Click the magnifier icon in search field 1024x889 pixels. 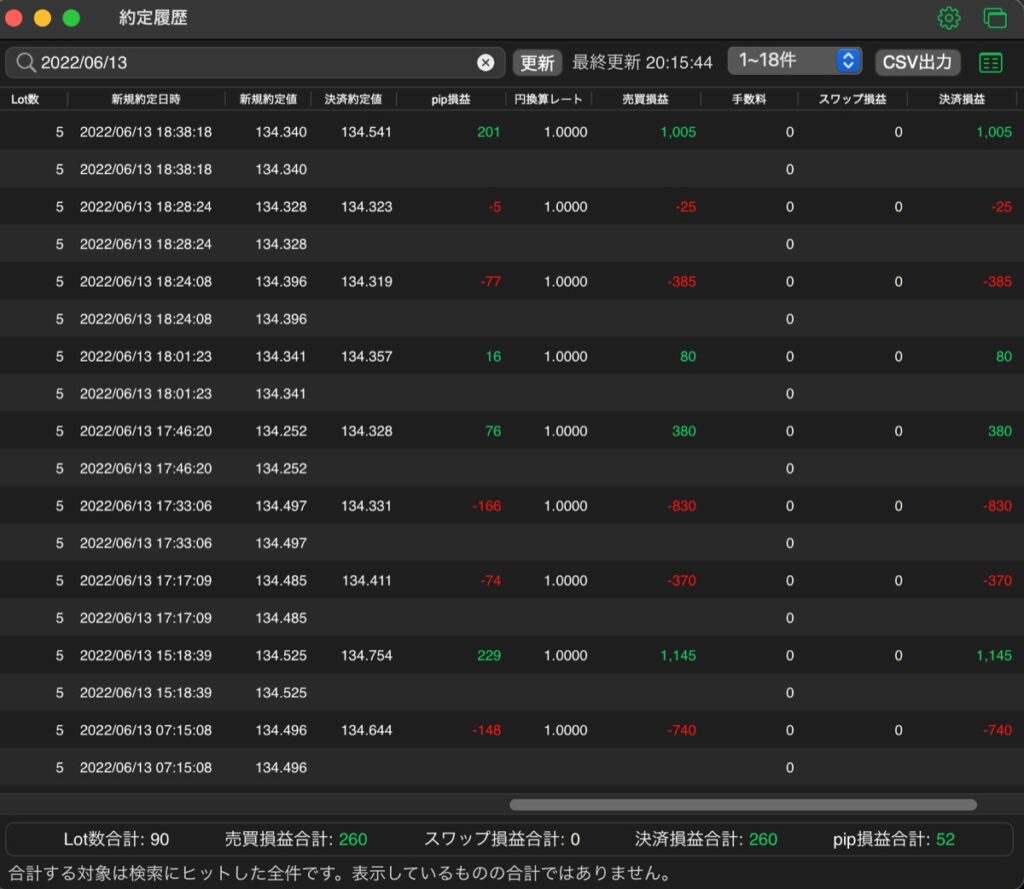tap(25, 63)
